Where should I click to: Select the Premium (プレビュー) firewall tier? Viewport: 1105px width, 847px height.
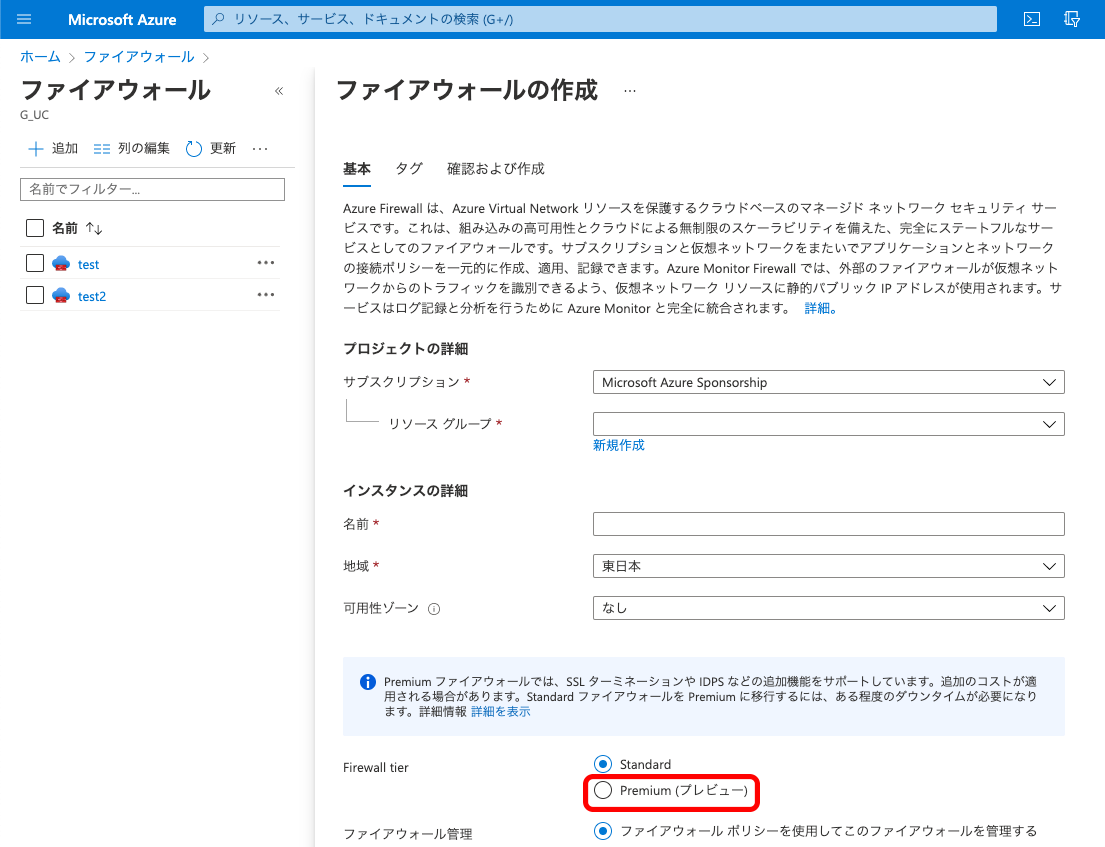[x=603, y=791]
